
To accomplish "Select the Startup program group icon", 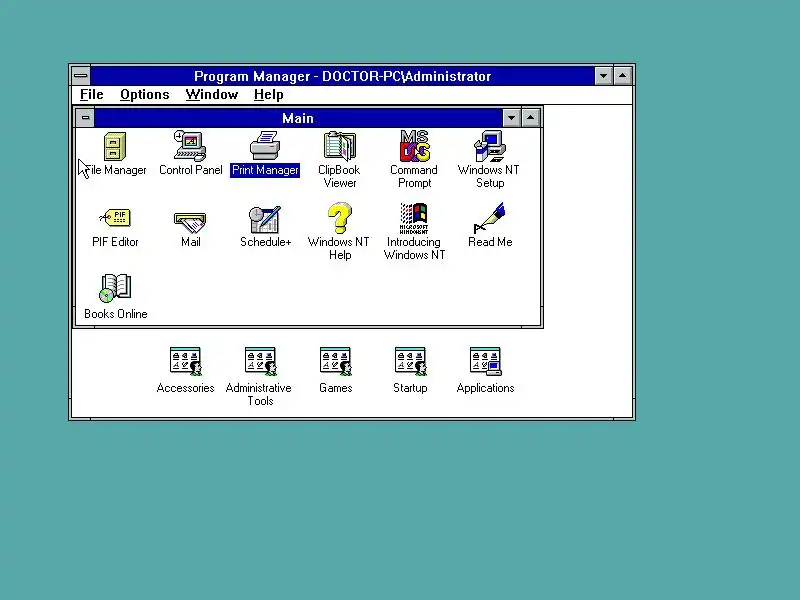I will tap(410, 362).
